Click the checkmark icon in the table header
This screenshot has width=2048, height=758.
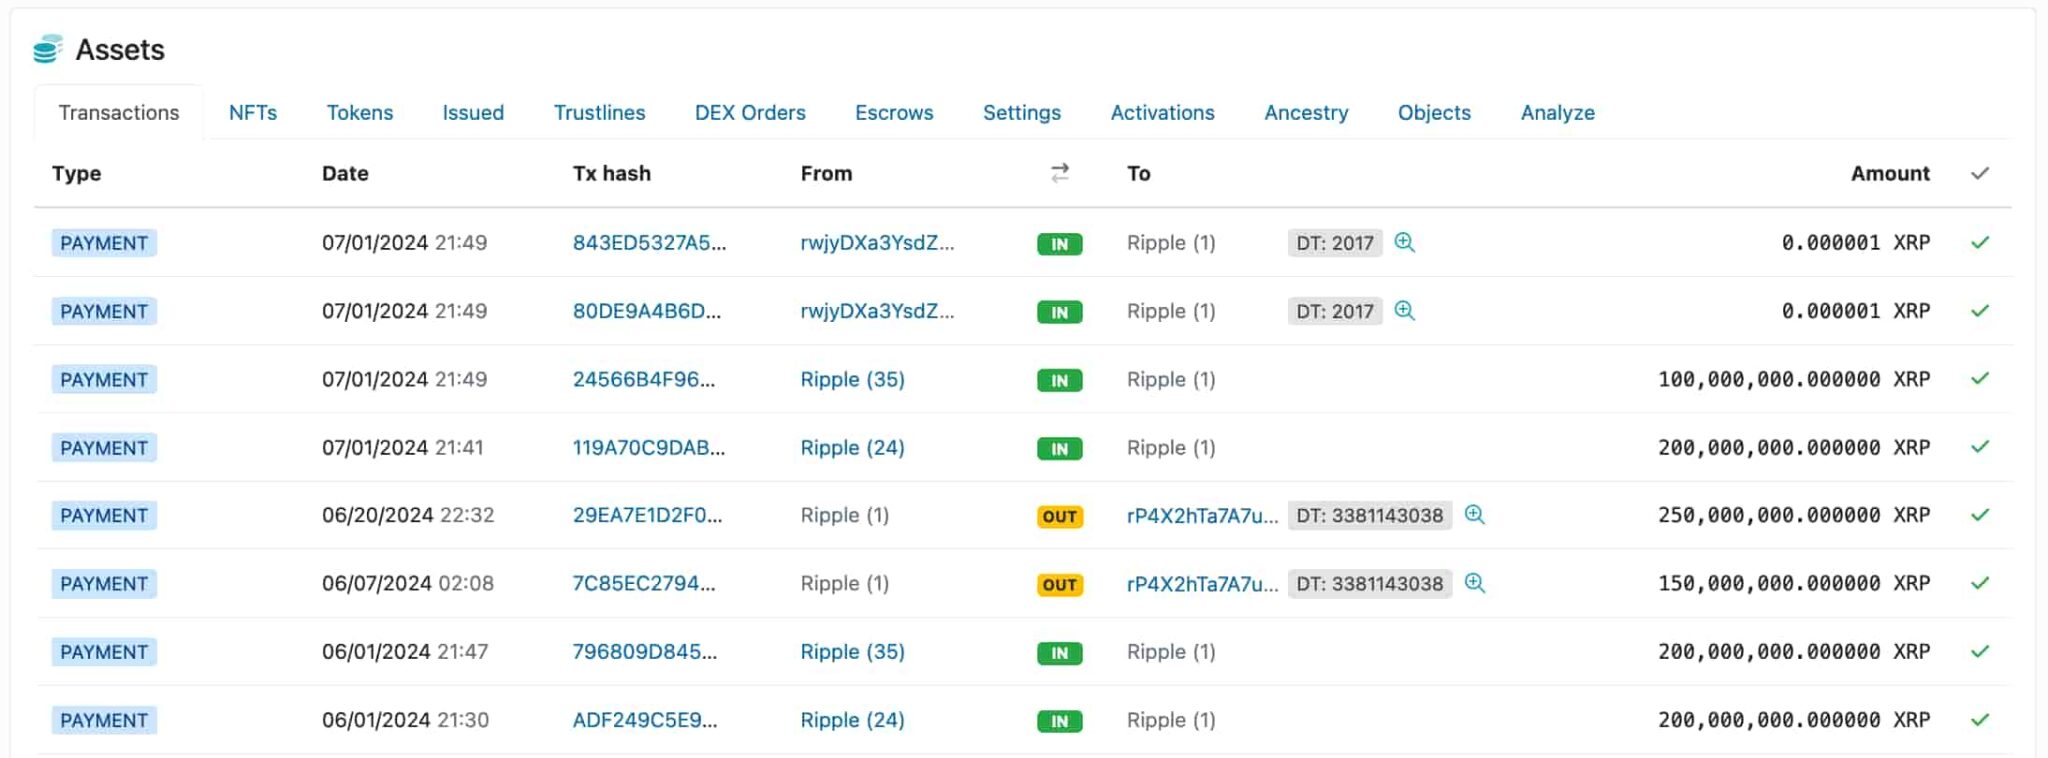pos(1979,173)
